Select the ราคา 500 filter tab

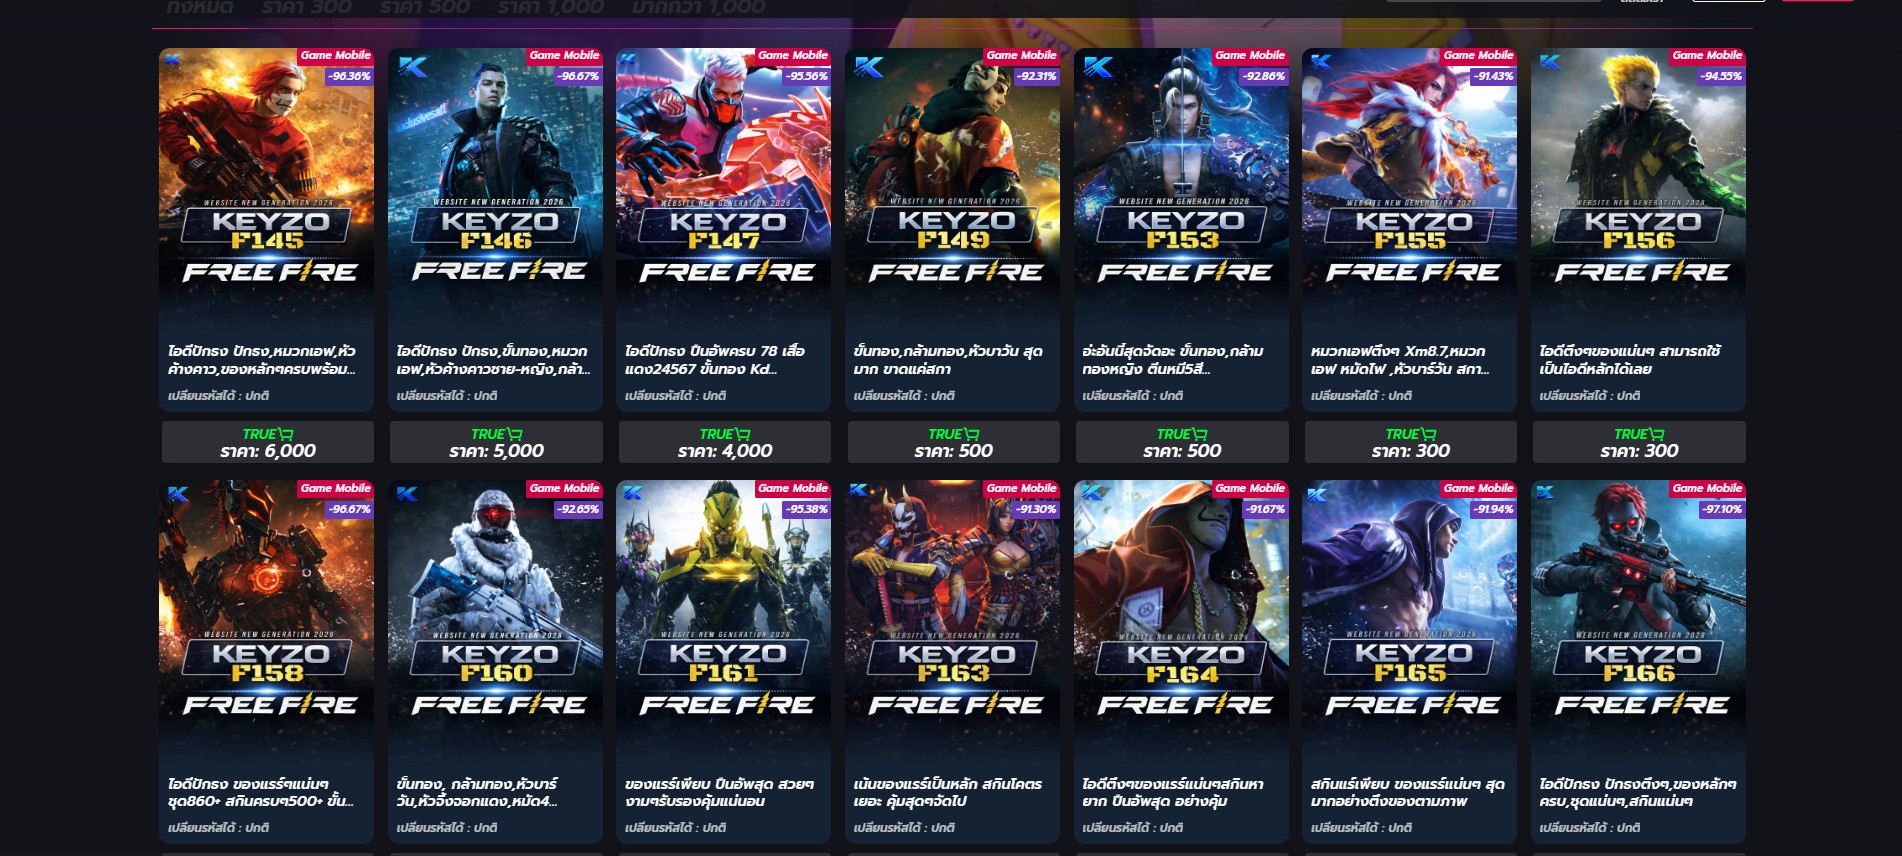(425, 7)
